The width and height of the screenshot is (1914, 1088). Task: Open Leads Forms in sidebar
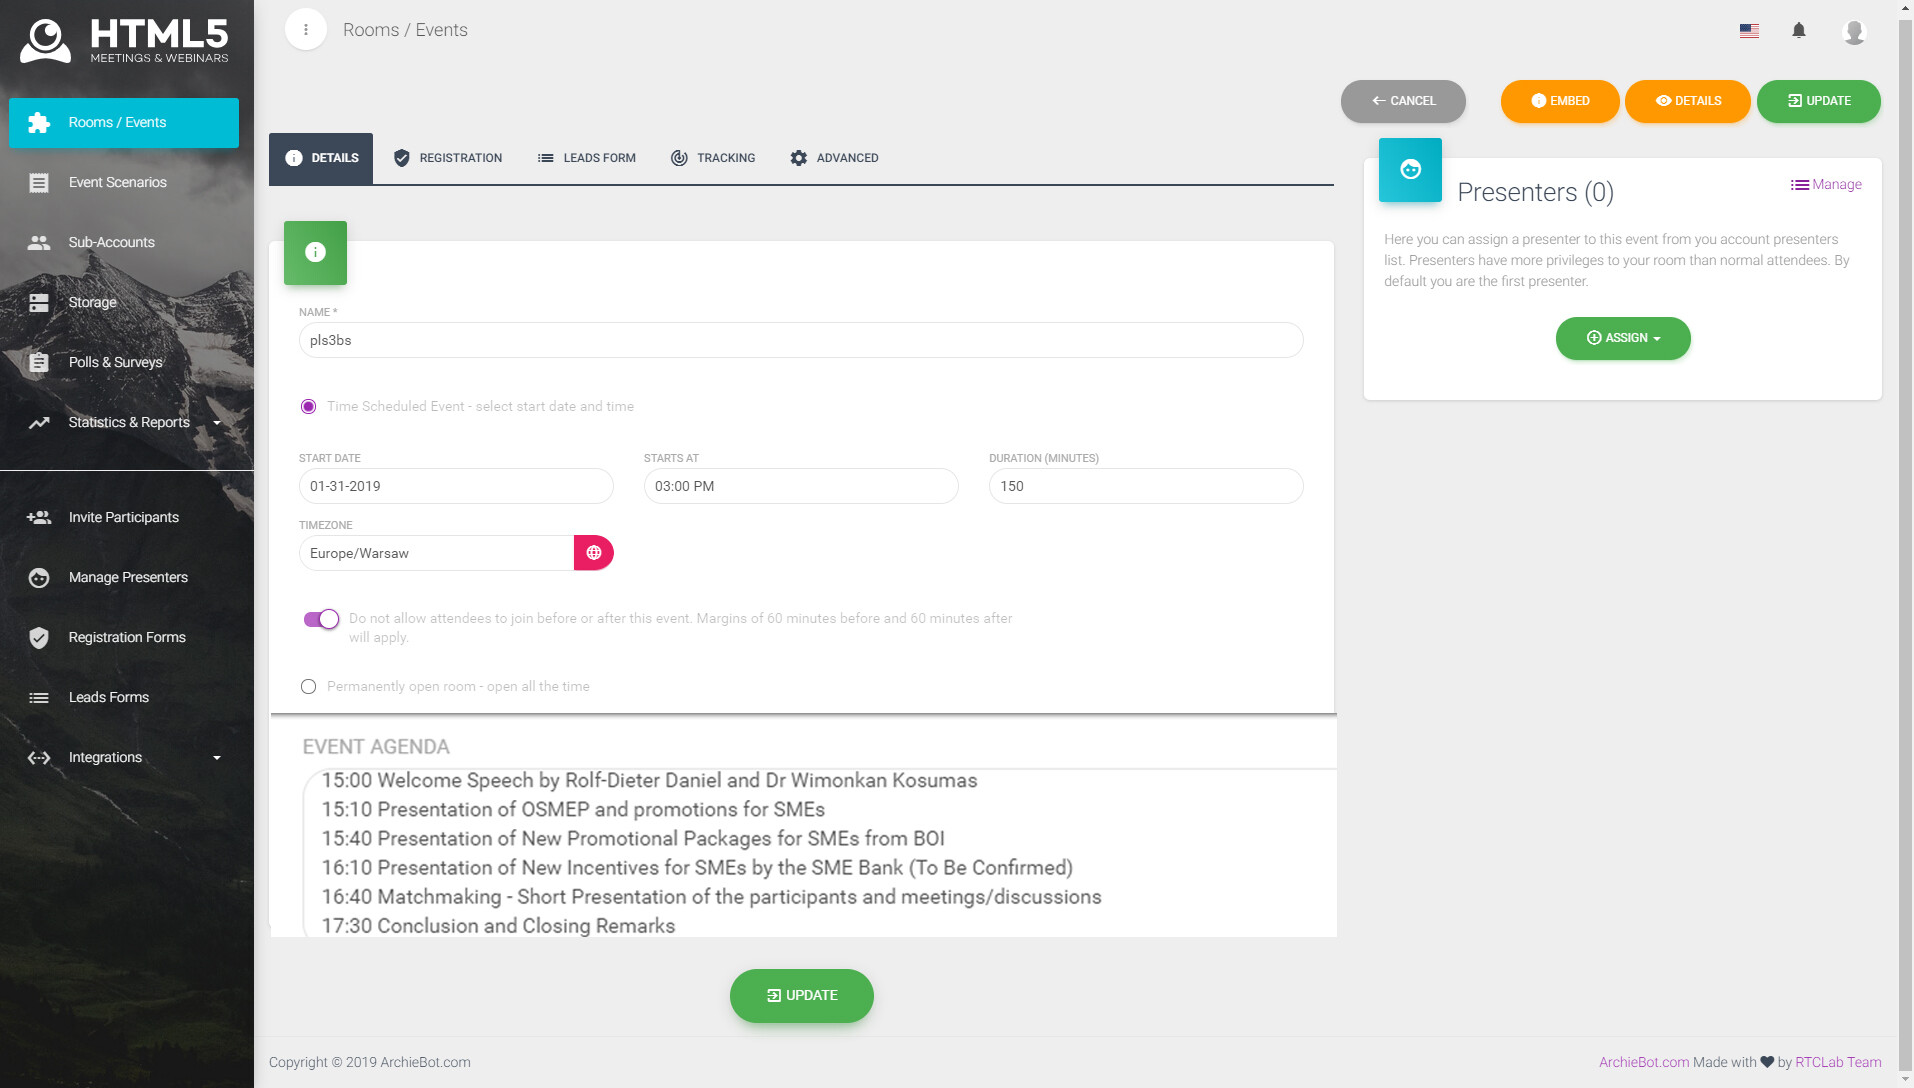pyautogui.click(x=124, y=698)
